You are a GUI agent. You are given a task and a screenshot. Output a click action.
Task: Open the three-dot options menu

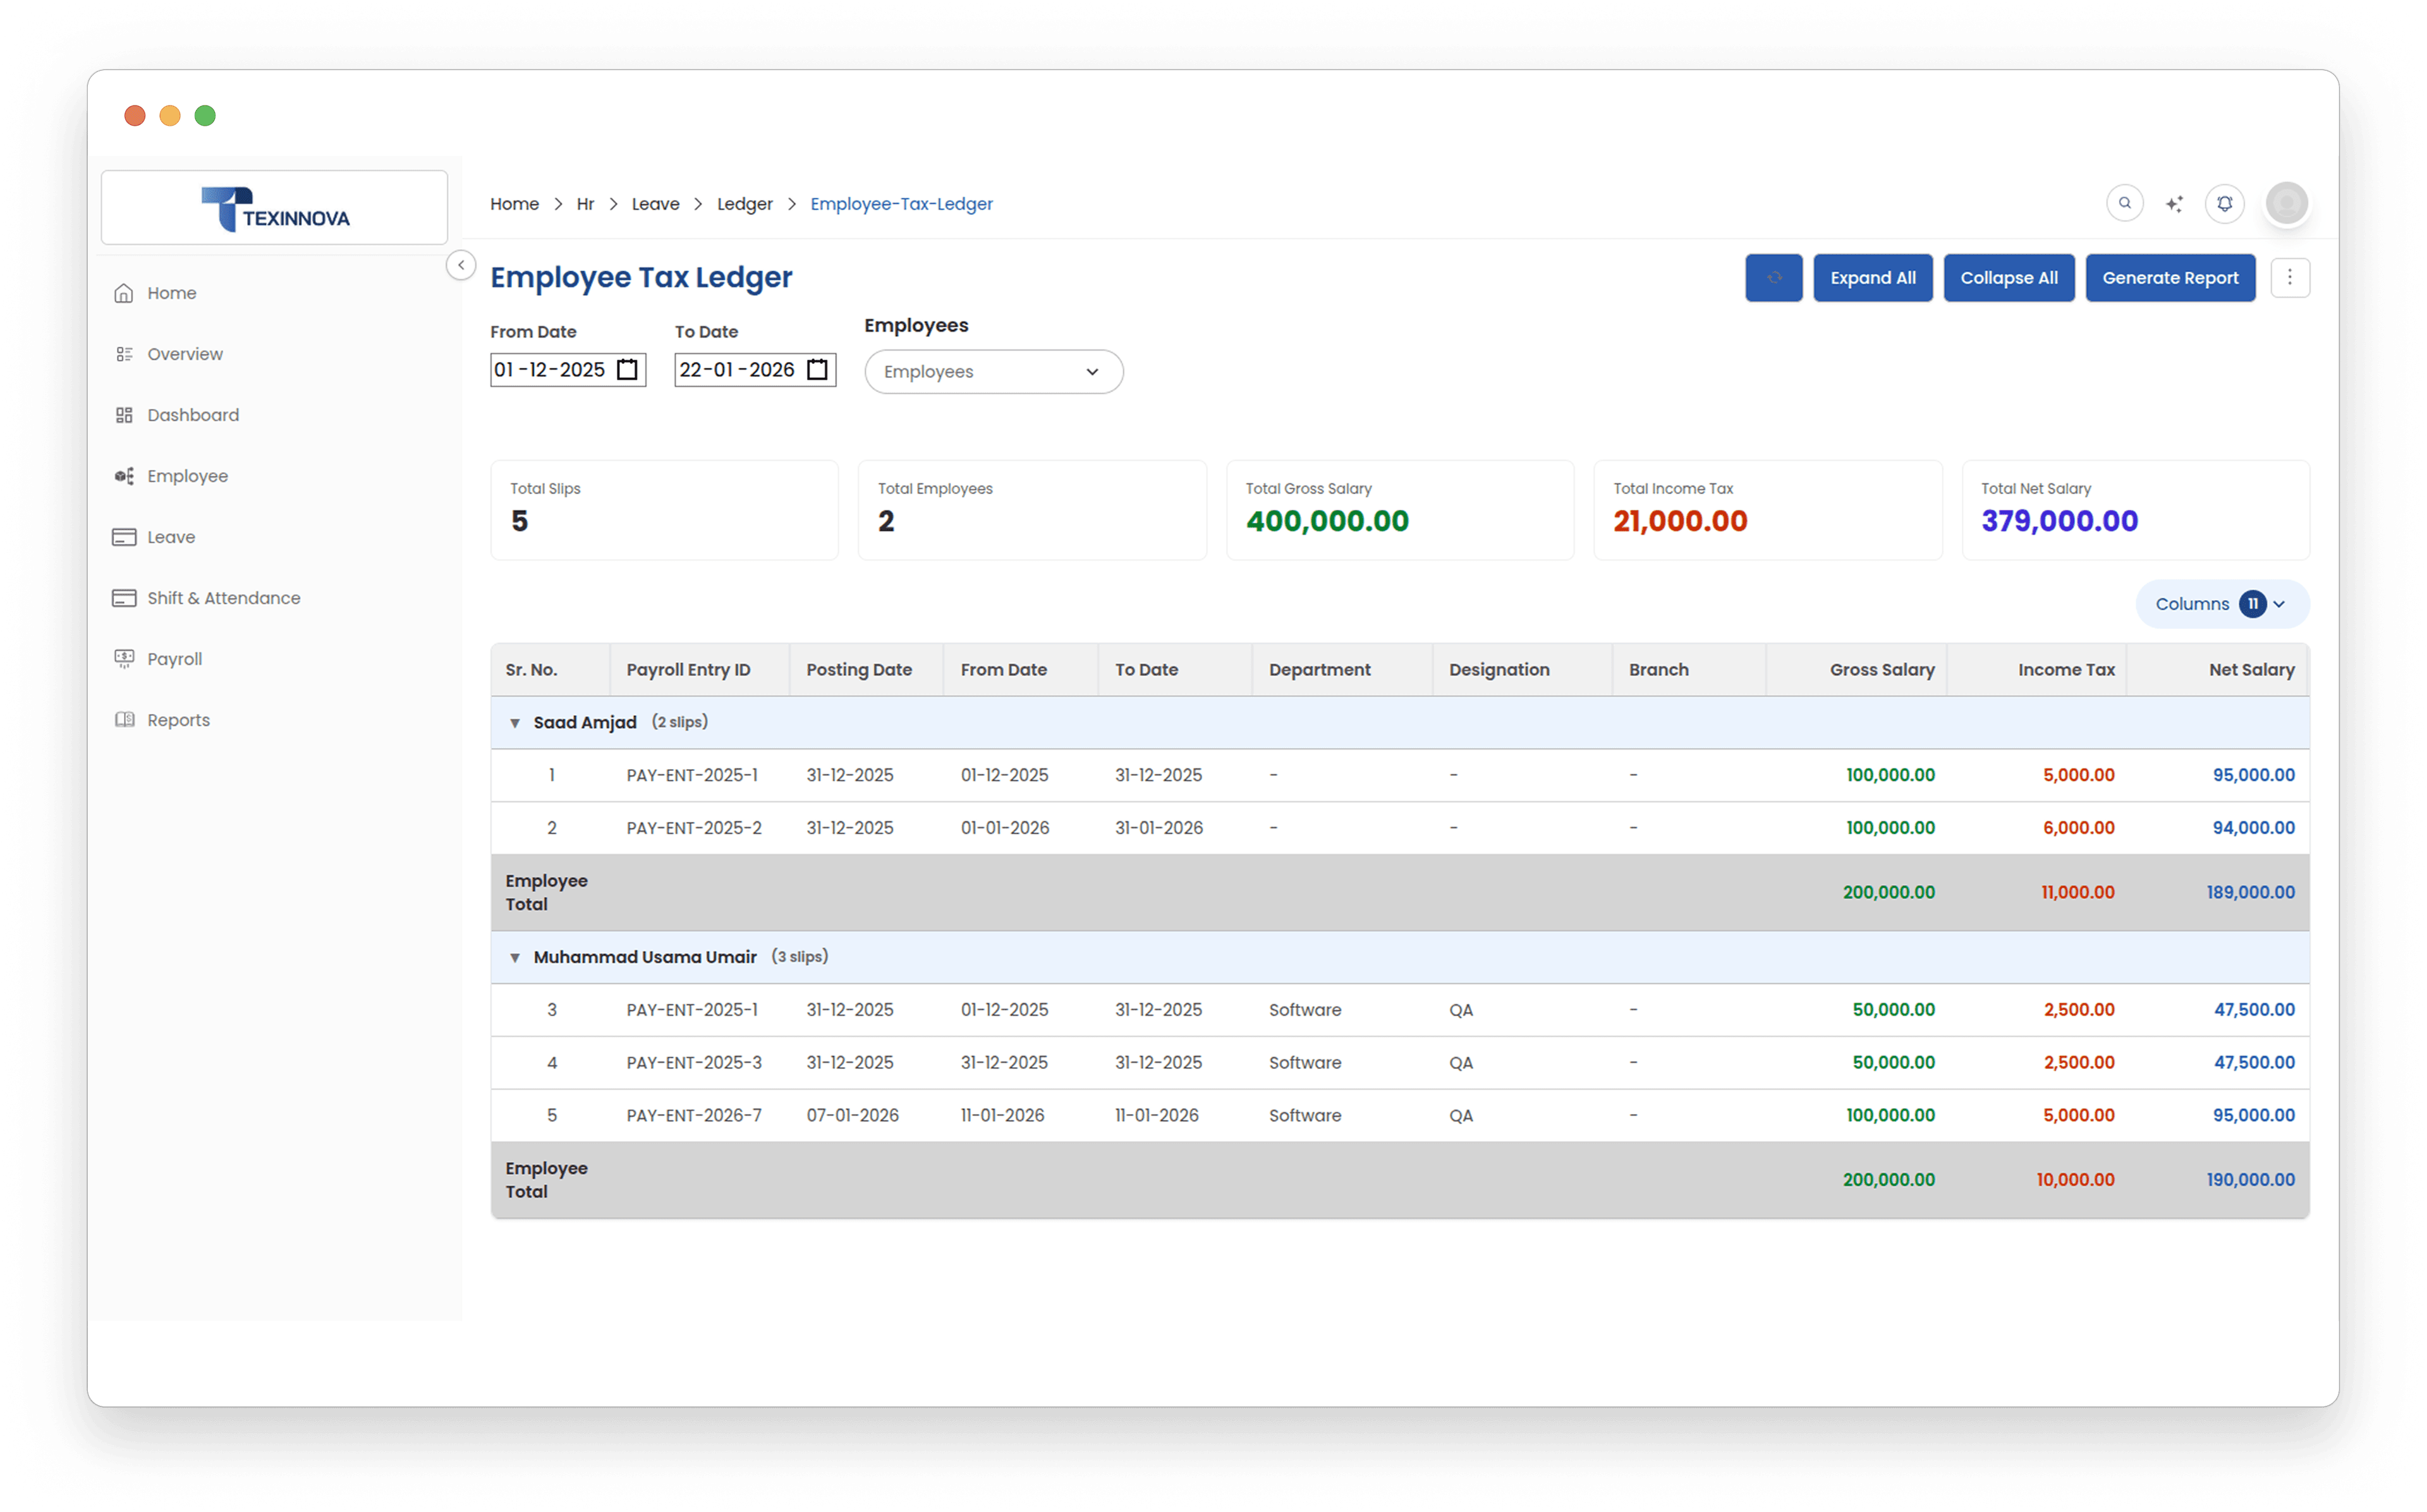click(x=2290, y=278)
